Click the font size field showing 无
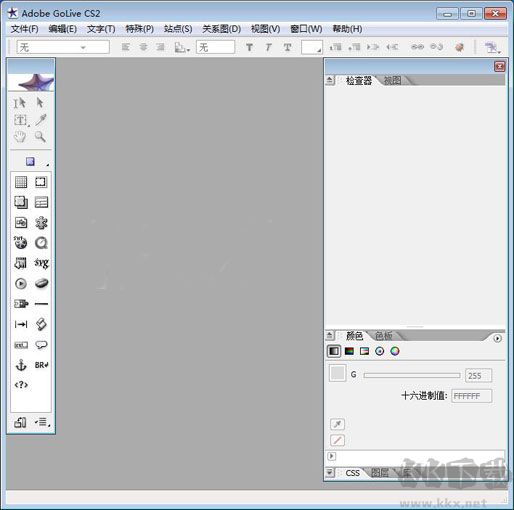Screen dimensions: 514x510 pyautogui.click(x=215, y=47)
